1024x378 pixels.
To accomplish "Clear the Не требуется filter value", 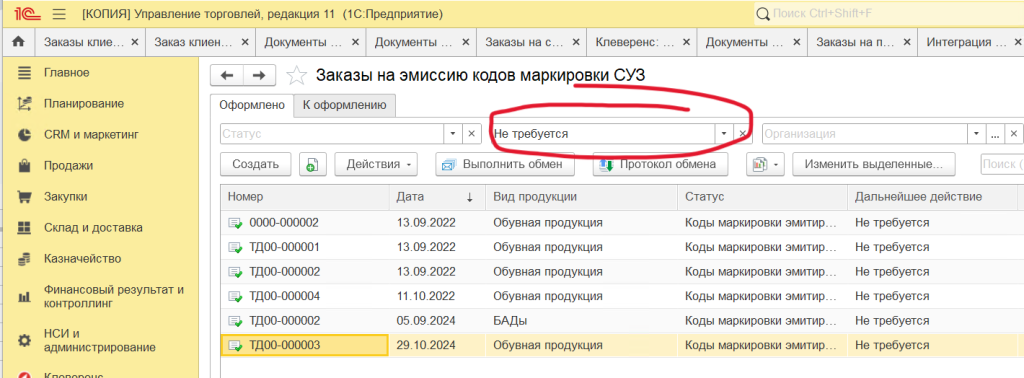I will [x=742, y=133].
